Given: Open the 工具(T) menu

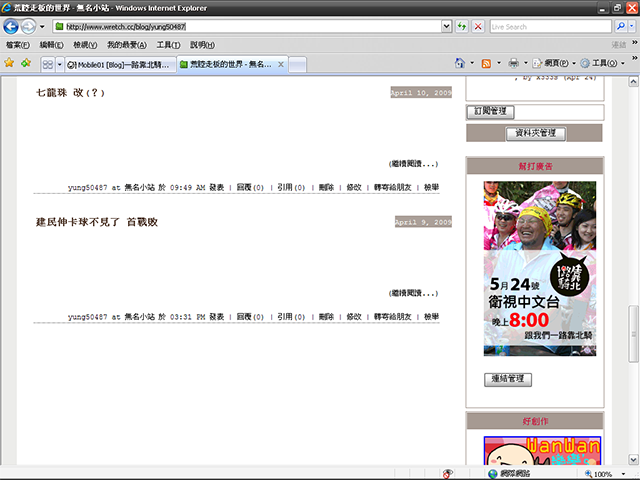Looking at the screenshot, I should (x=168, y=45).
